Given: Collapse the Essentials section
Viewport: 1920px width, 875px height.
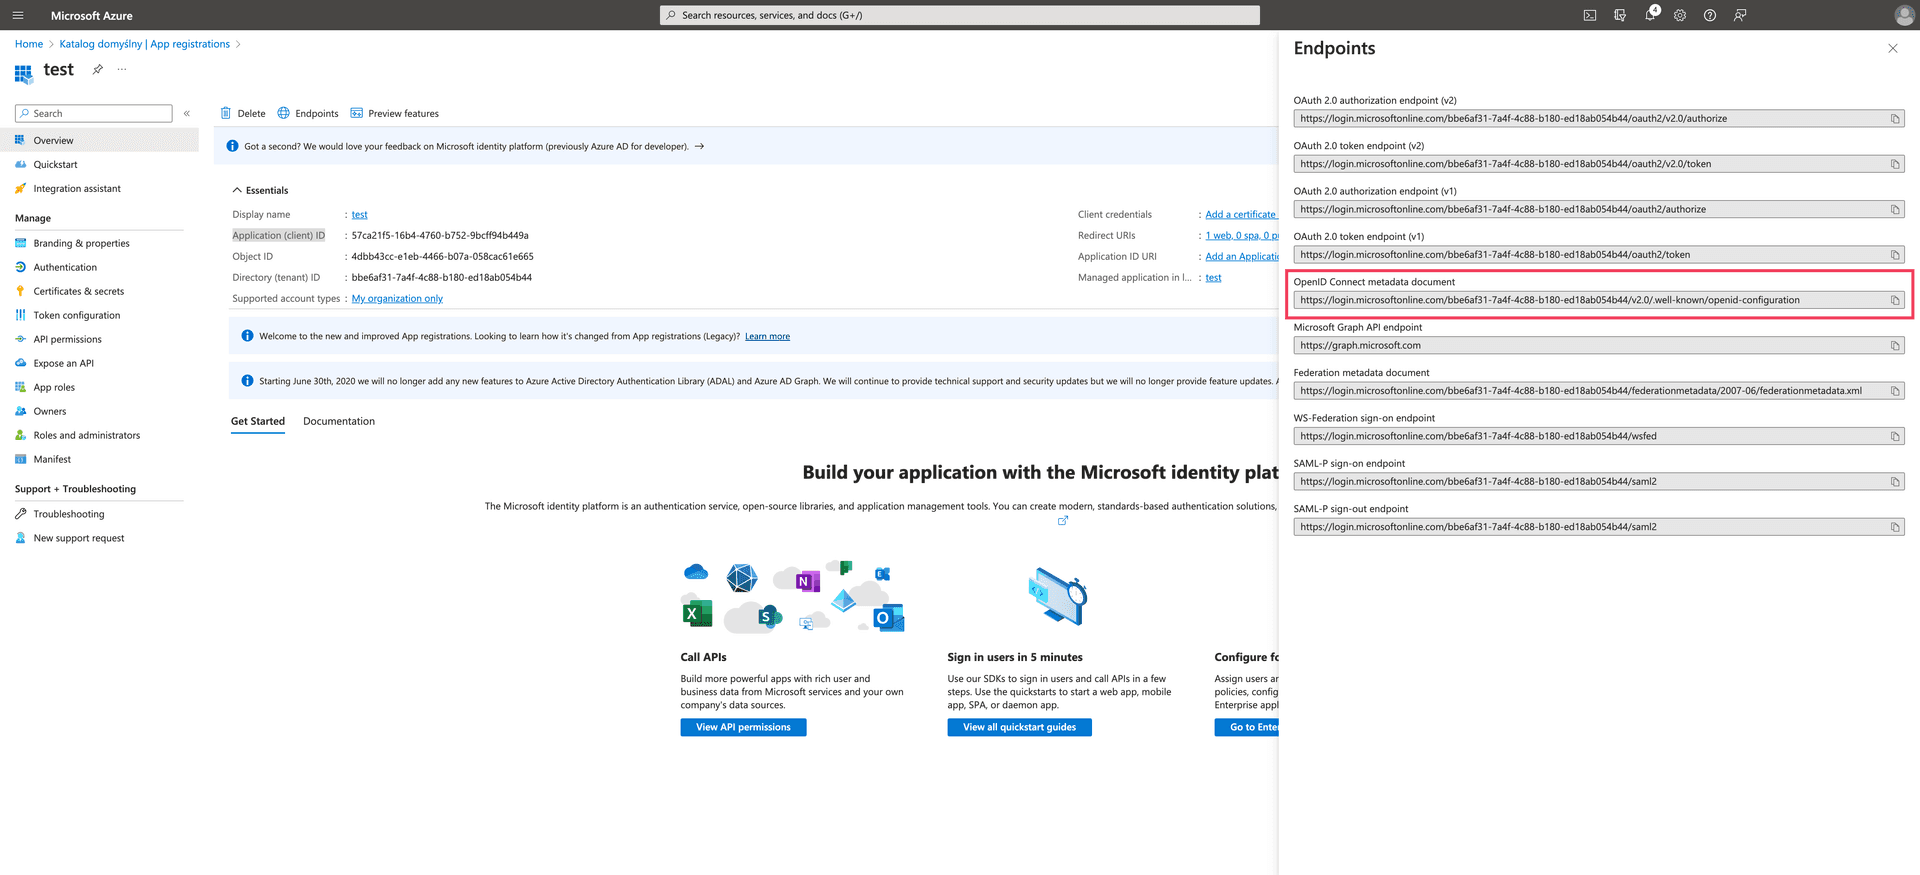Looking at the screenshot, I should pos(237,190).
